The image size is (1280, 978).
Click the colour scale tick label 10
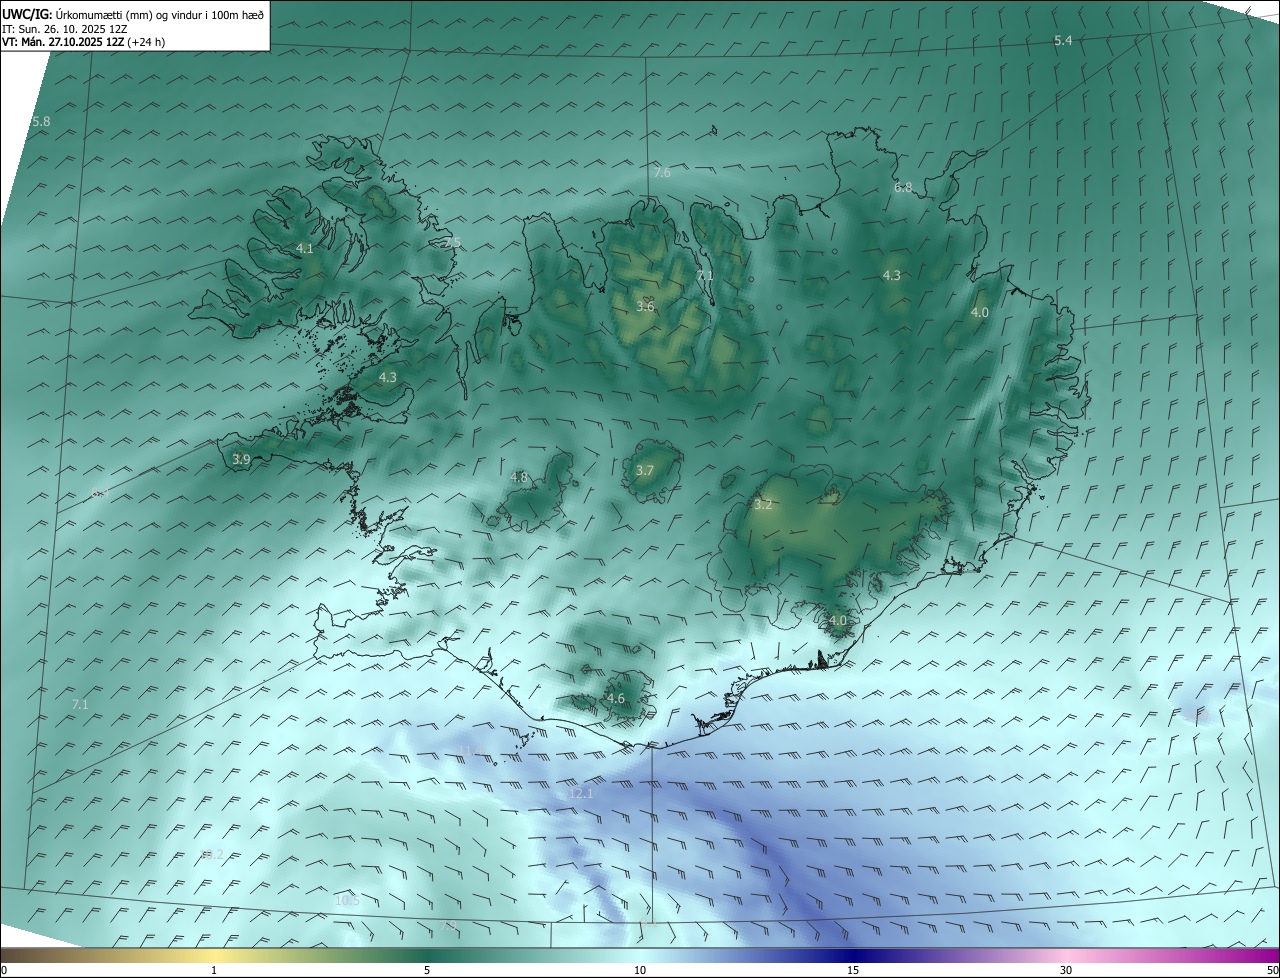[x=640, y=971]
